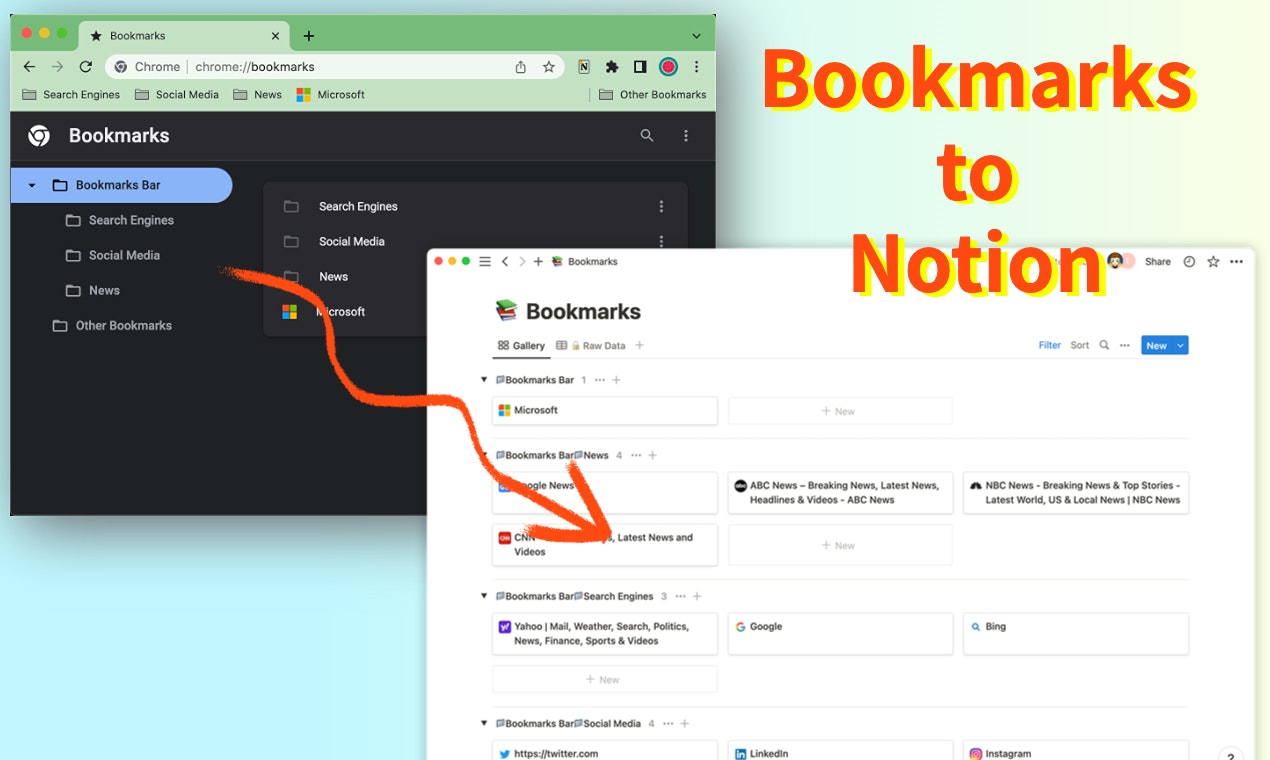This screenshot has height=760, width=1270.
Task: Go back in Notion window
Action: pos(505,262)
